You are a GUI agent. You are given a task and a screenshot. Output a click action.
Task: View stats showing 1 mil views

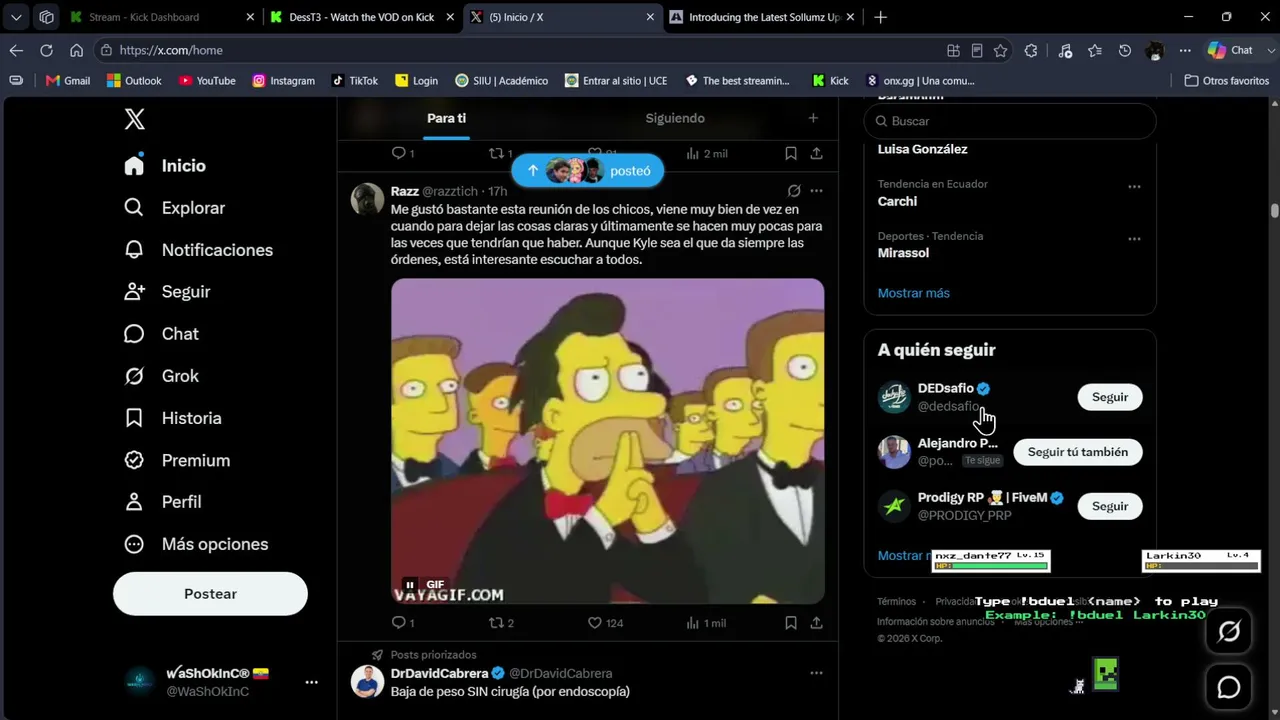(706, 623)
